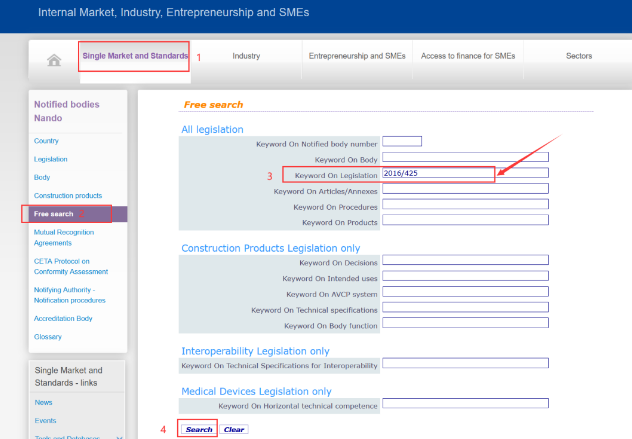The image size is (632, 439).
Task: Select the Sectors tab
Action: pos(578,56)
